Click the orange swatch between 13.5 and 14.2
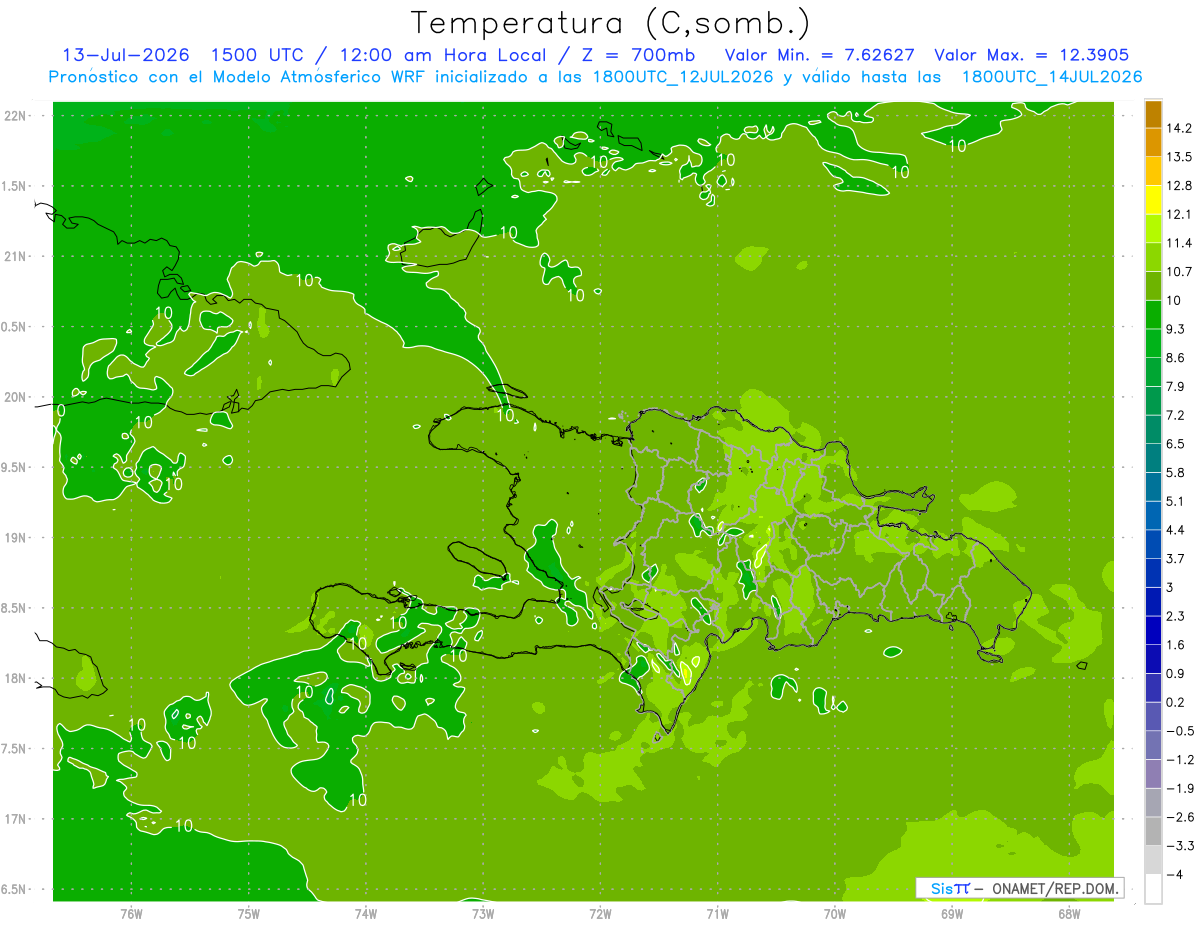 [x=1153, y=143]
